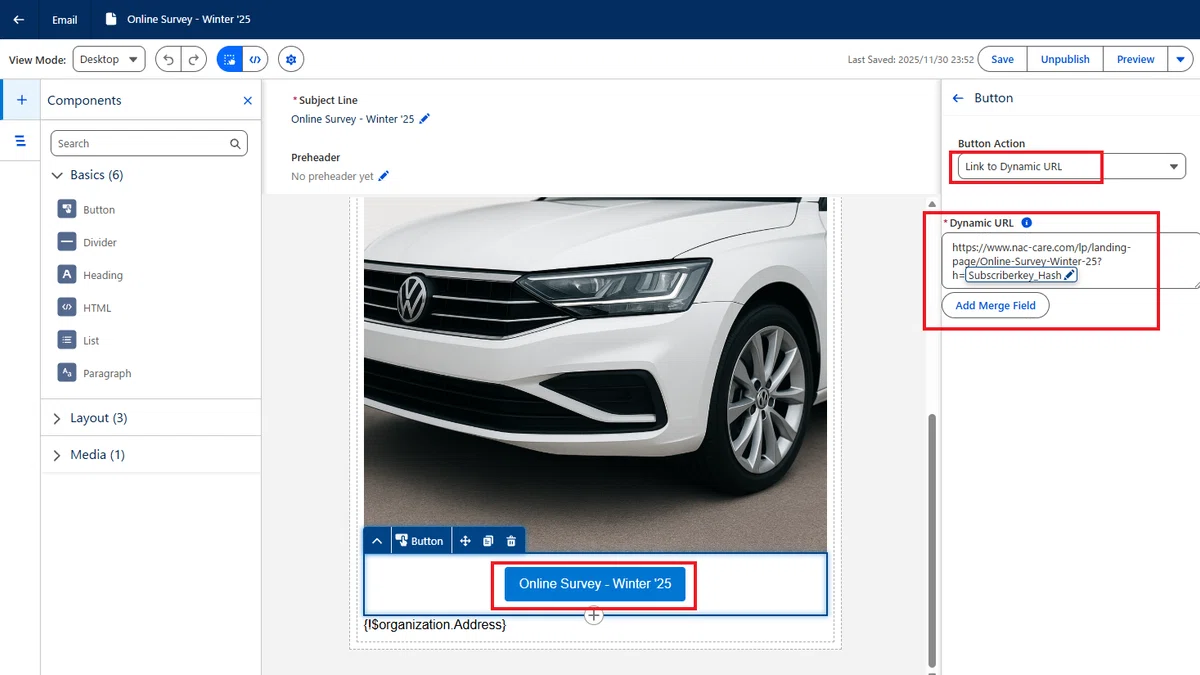Open the structure list sidebar icon
This screenshot has height=675, width=1200.
pos(21,142)
